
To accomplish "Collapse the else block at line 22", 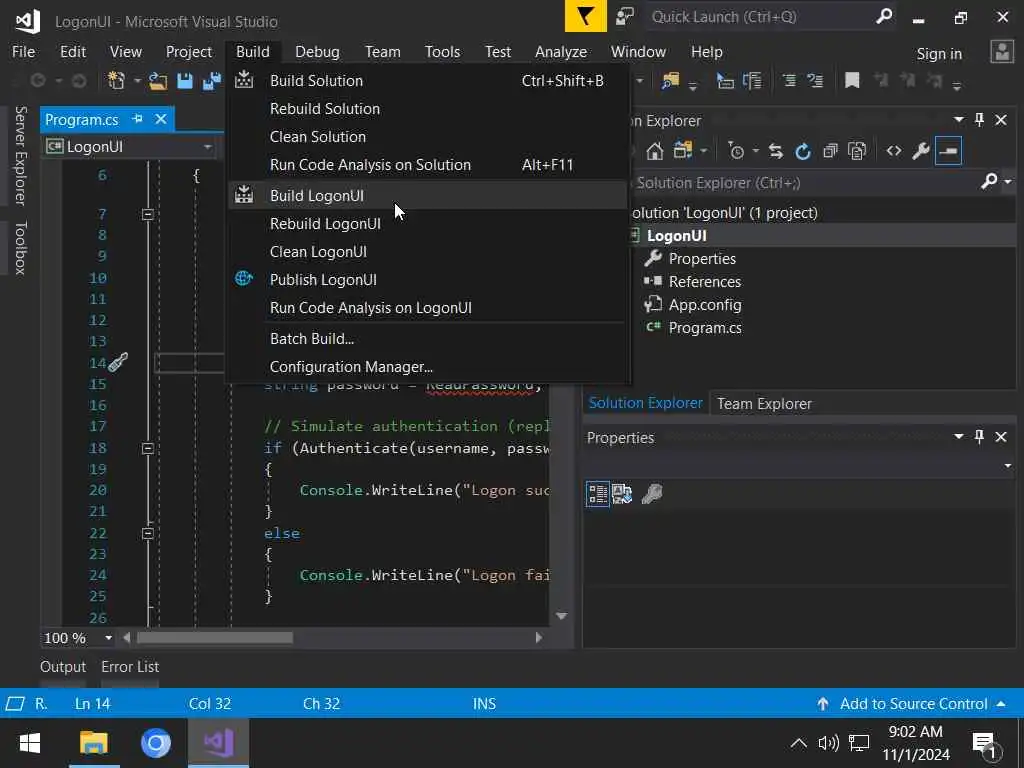I will point(148,534).
